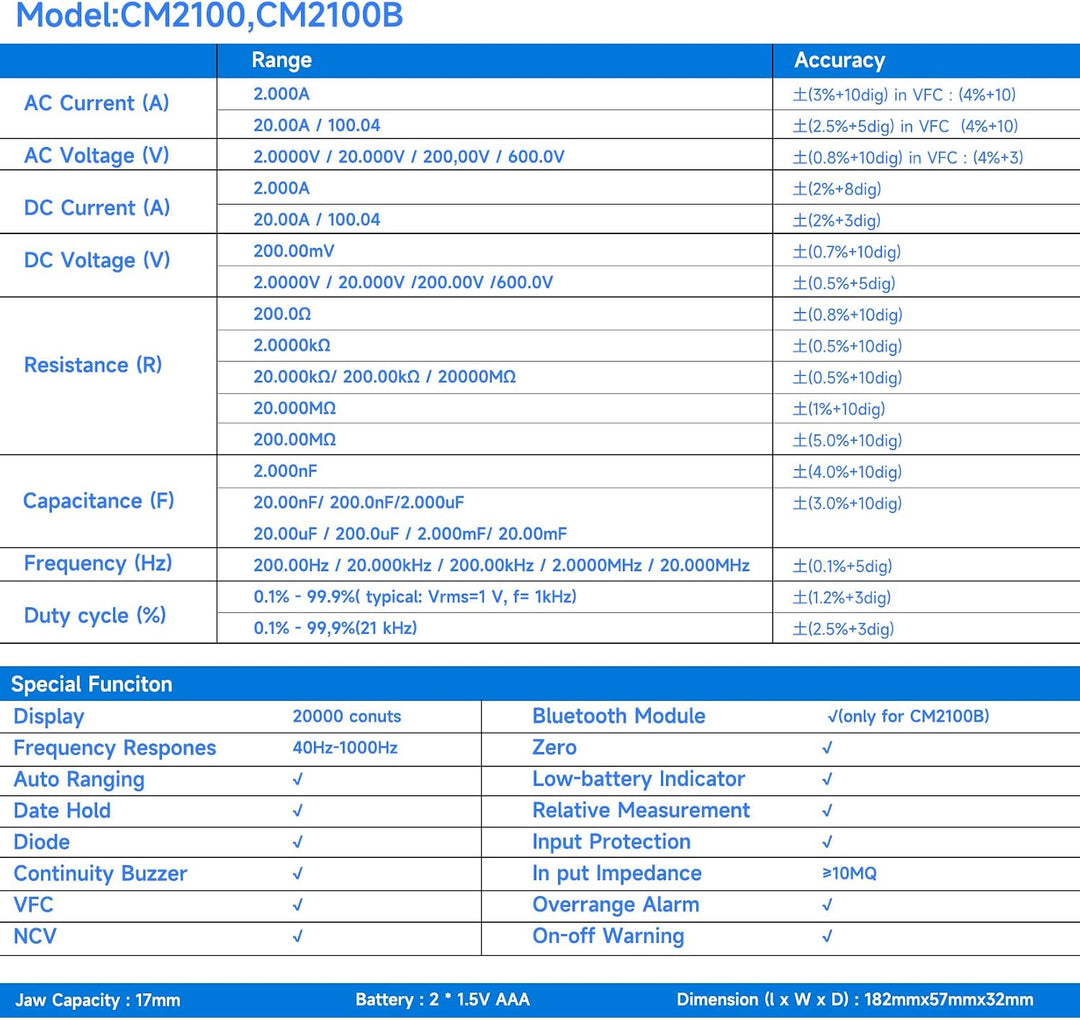This screenshot has width=1080, height=1020.
Task: Select the 2.000A range under AC Current
Action: click(282, 94)
